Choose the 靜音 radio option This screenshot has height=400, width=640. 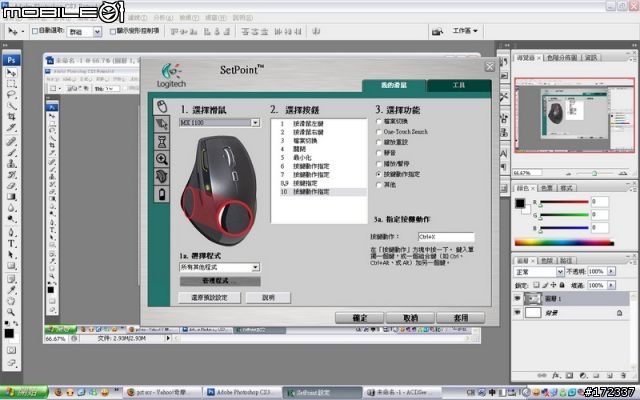(379, 153)
